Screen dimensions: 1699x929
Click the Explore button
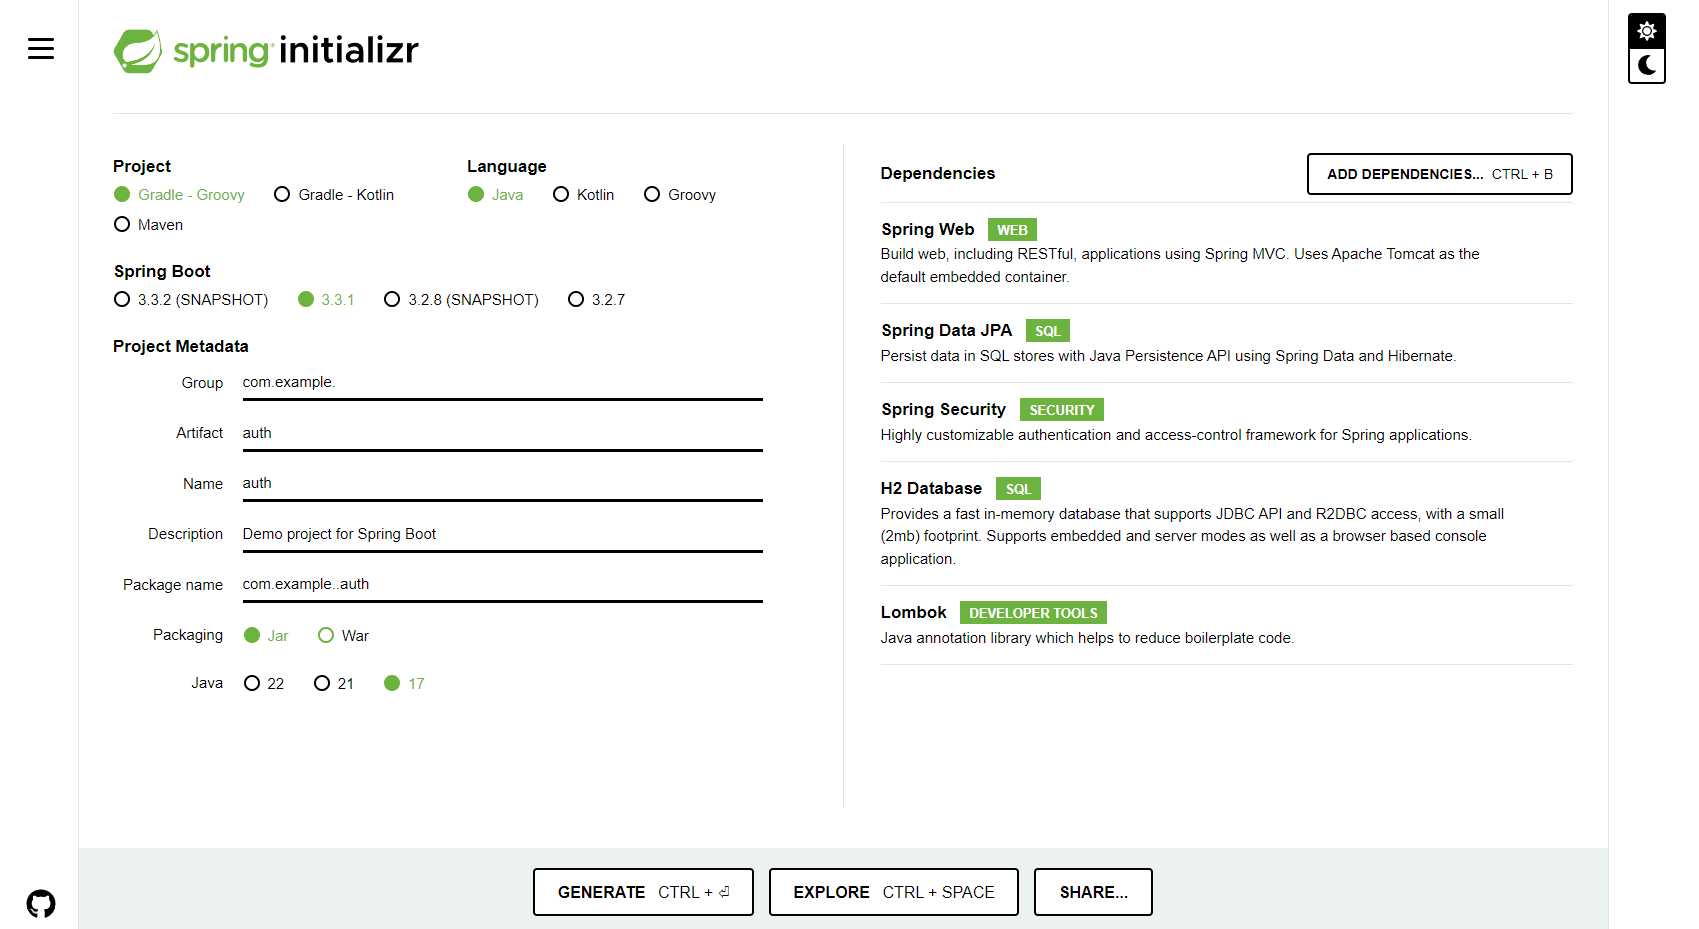click(893, 892)
